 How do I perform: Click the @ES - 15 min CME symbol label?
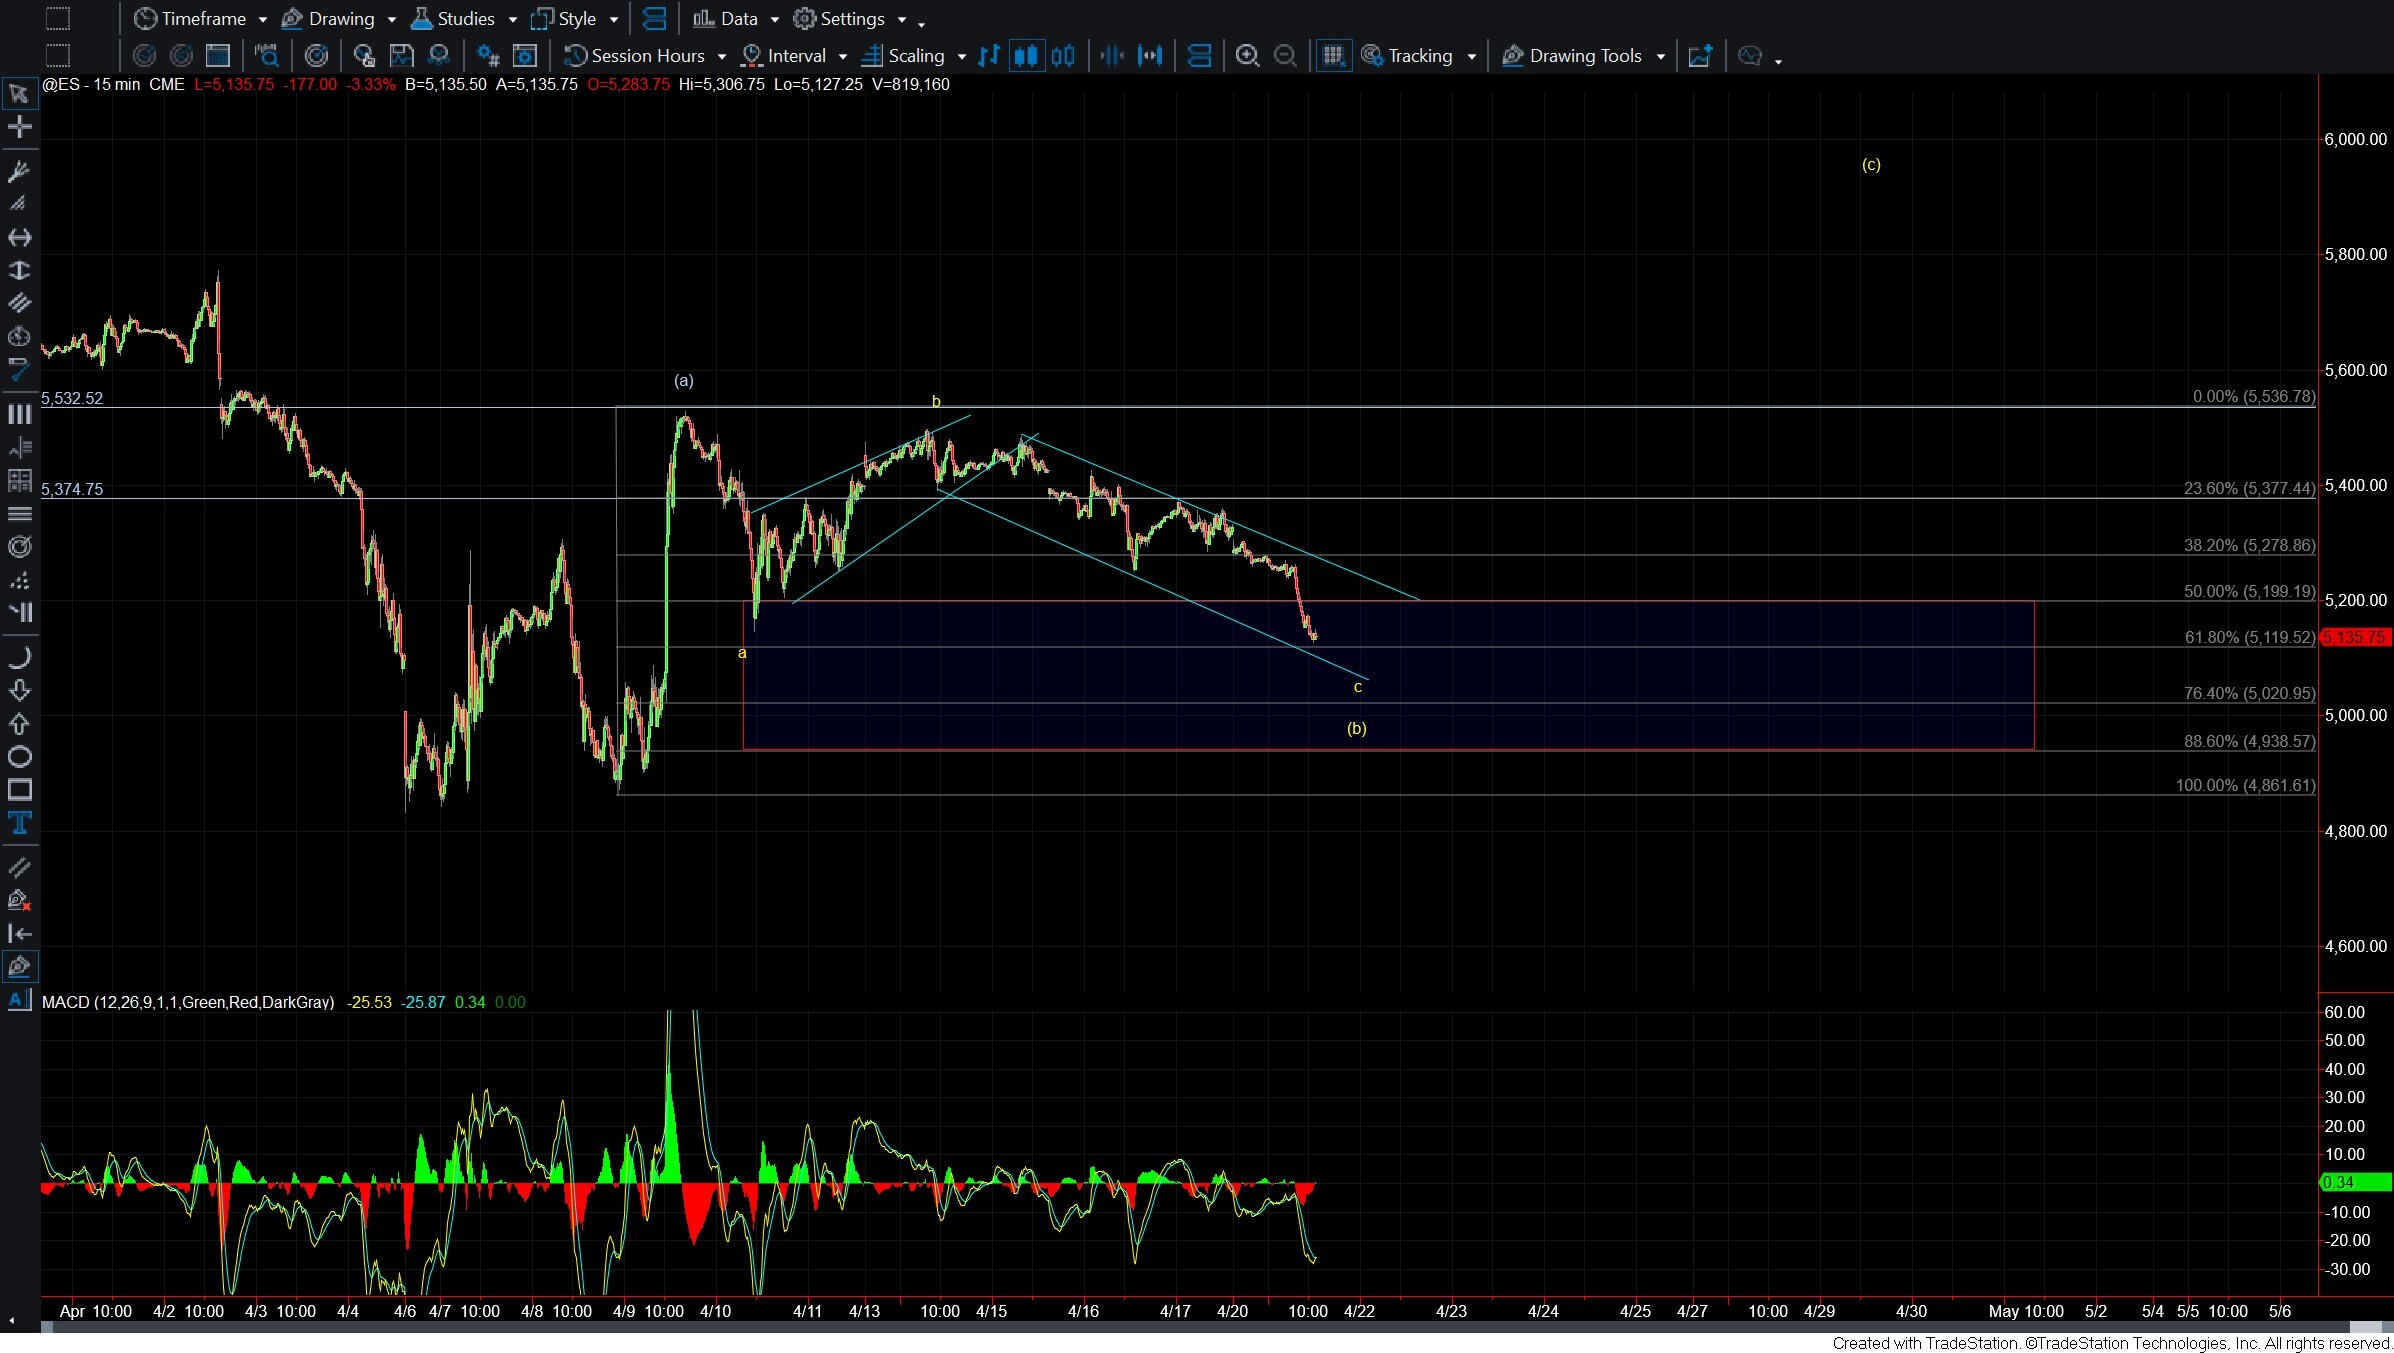114,85
